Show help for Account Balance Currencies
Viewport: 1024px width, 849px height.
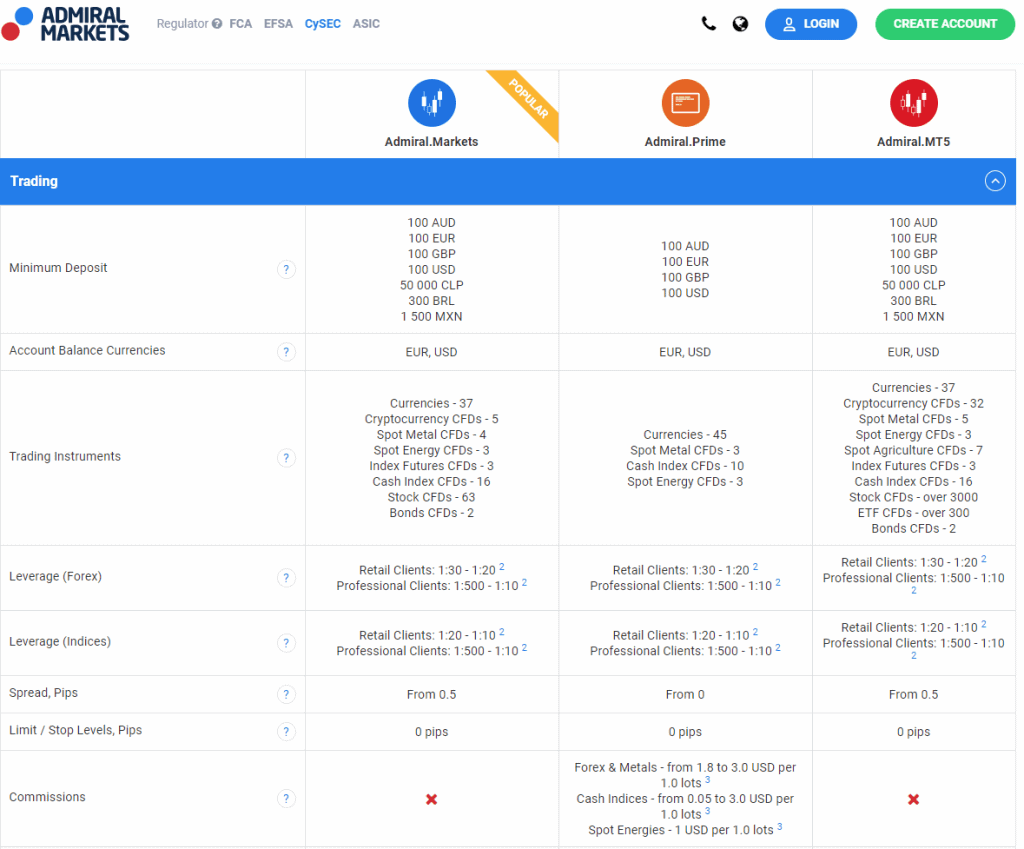286,352
